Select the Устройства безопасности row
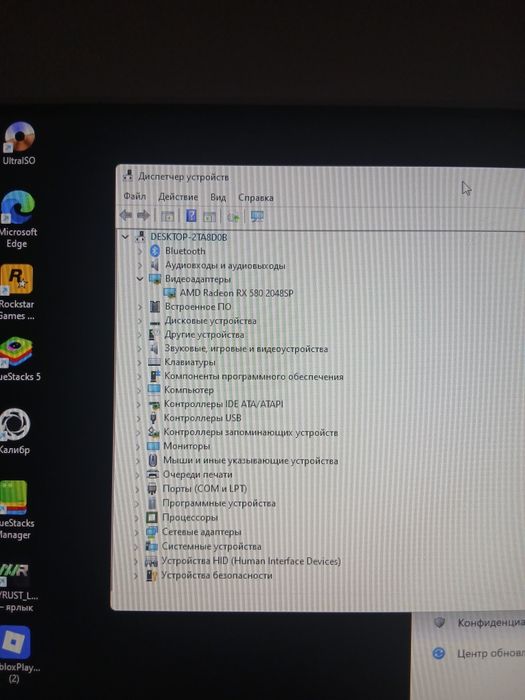This screenshot has width=525, height=700. (x=217, y=575)
